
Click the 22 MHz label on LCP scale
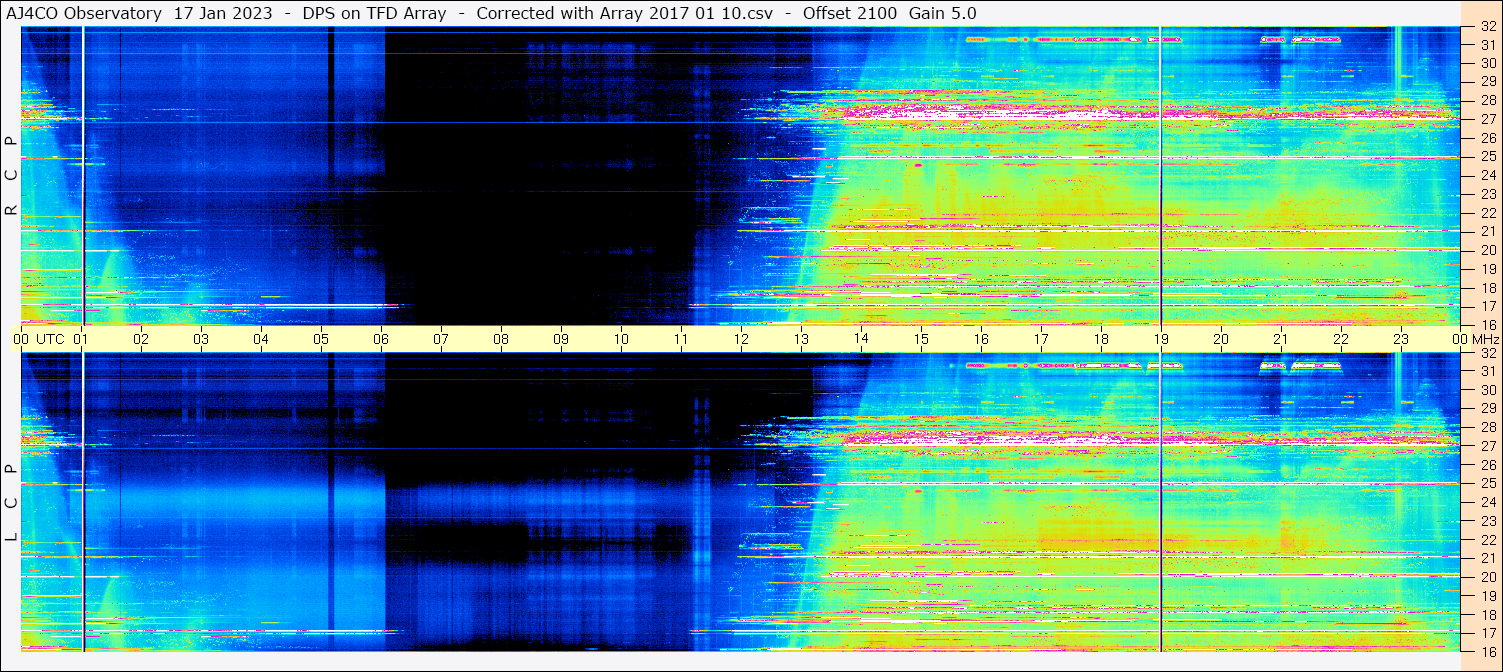pyautogui.click(x=1487, y=539)
